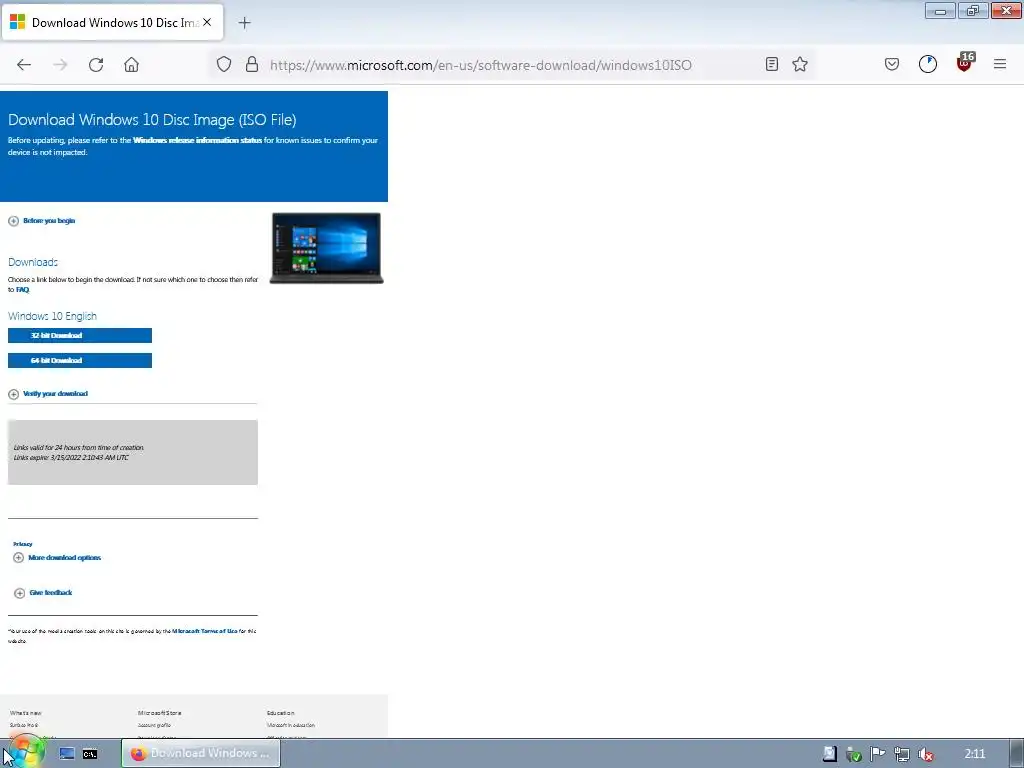Expand More download options section

(x=57, y=558)
